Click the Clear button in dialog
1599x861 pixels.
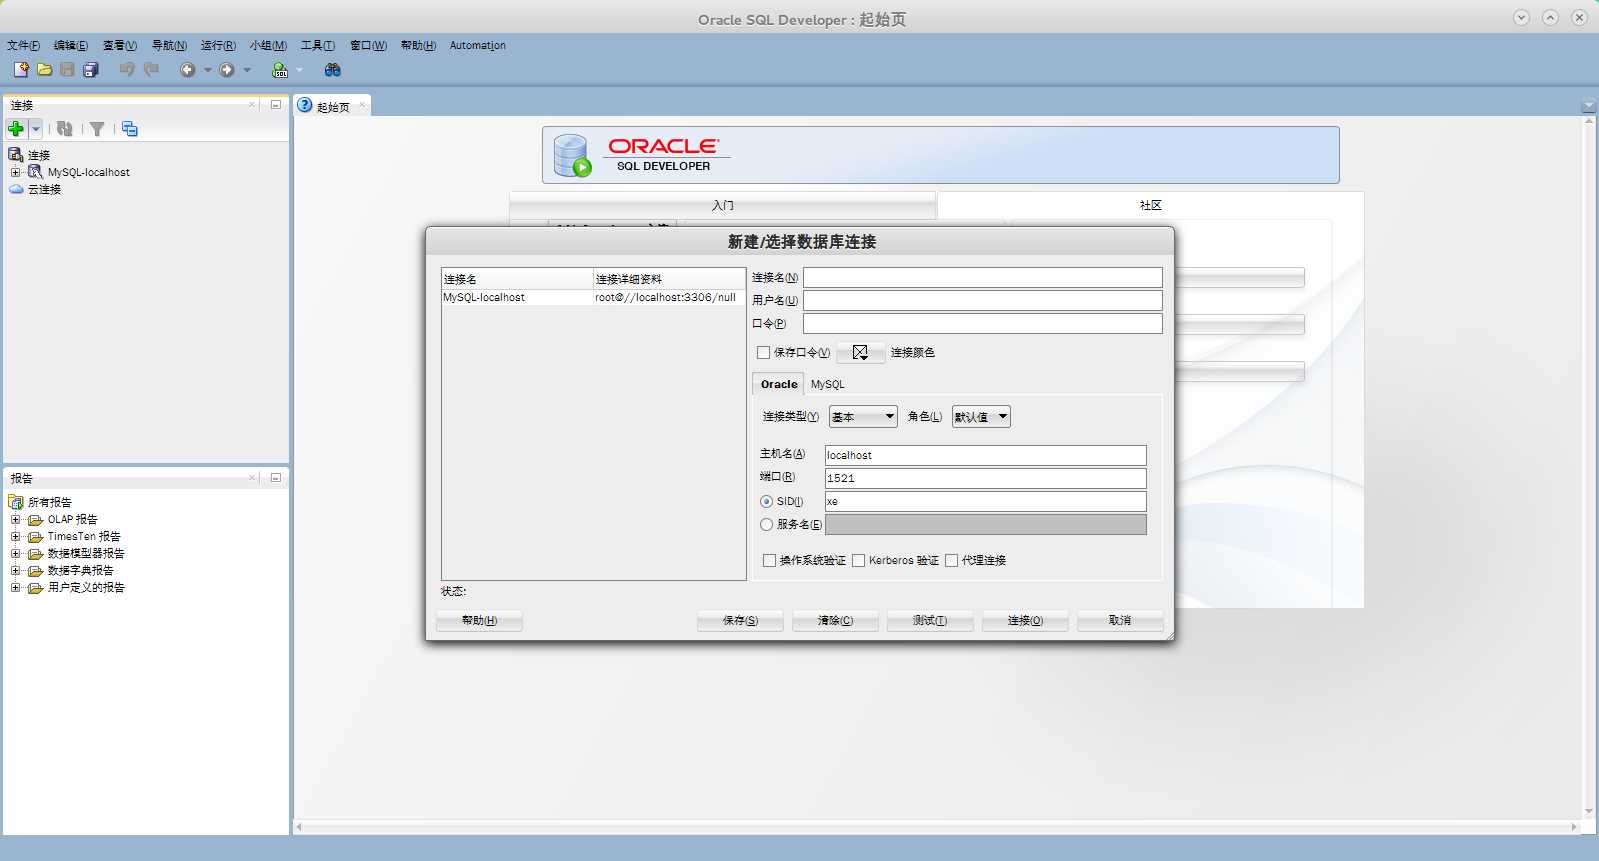835,621
